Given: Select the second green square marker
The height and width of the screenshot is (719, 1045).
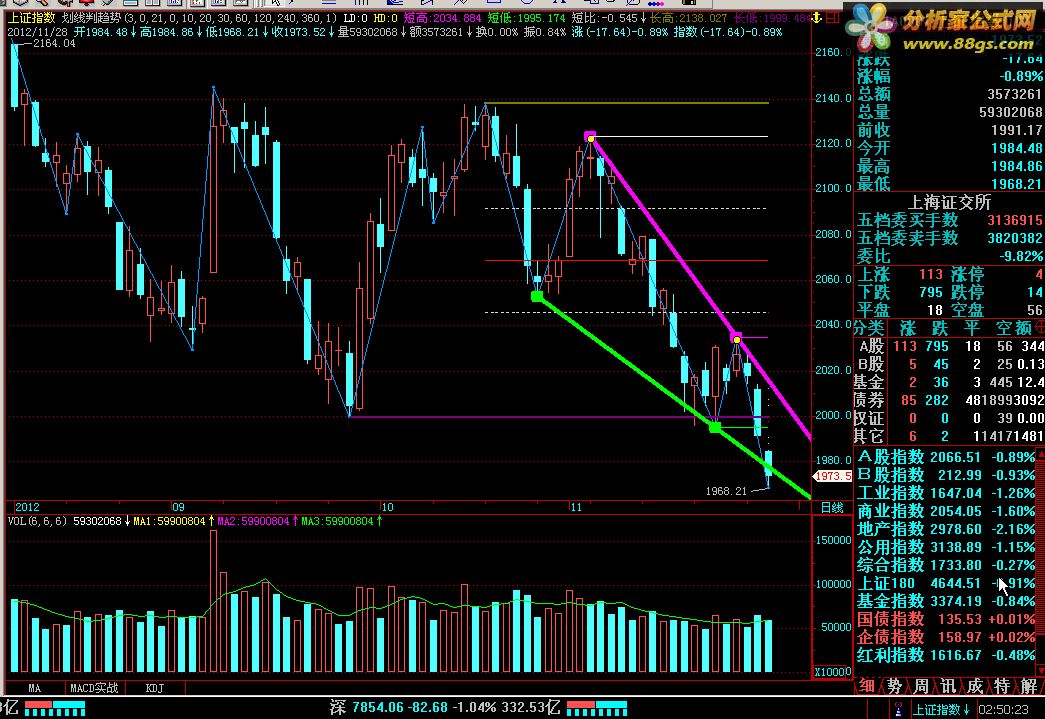Looking at the screenshot, I should tap(715, 426).
